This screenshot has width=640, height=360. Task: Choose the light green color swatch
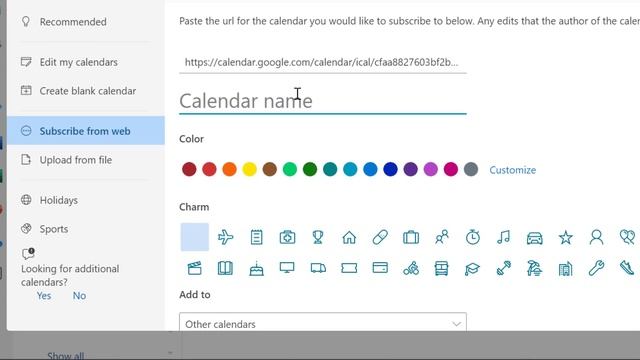tap(290, 169)
